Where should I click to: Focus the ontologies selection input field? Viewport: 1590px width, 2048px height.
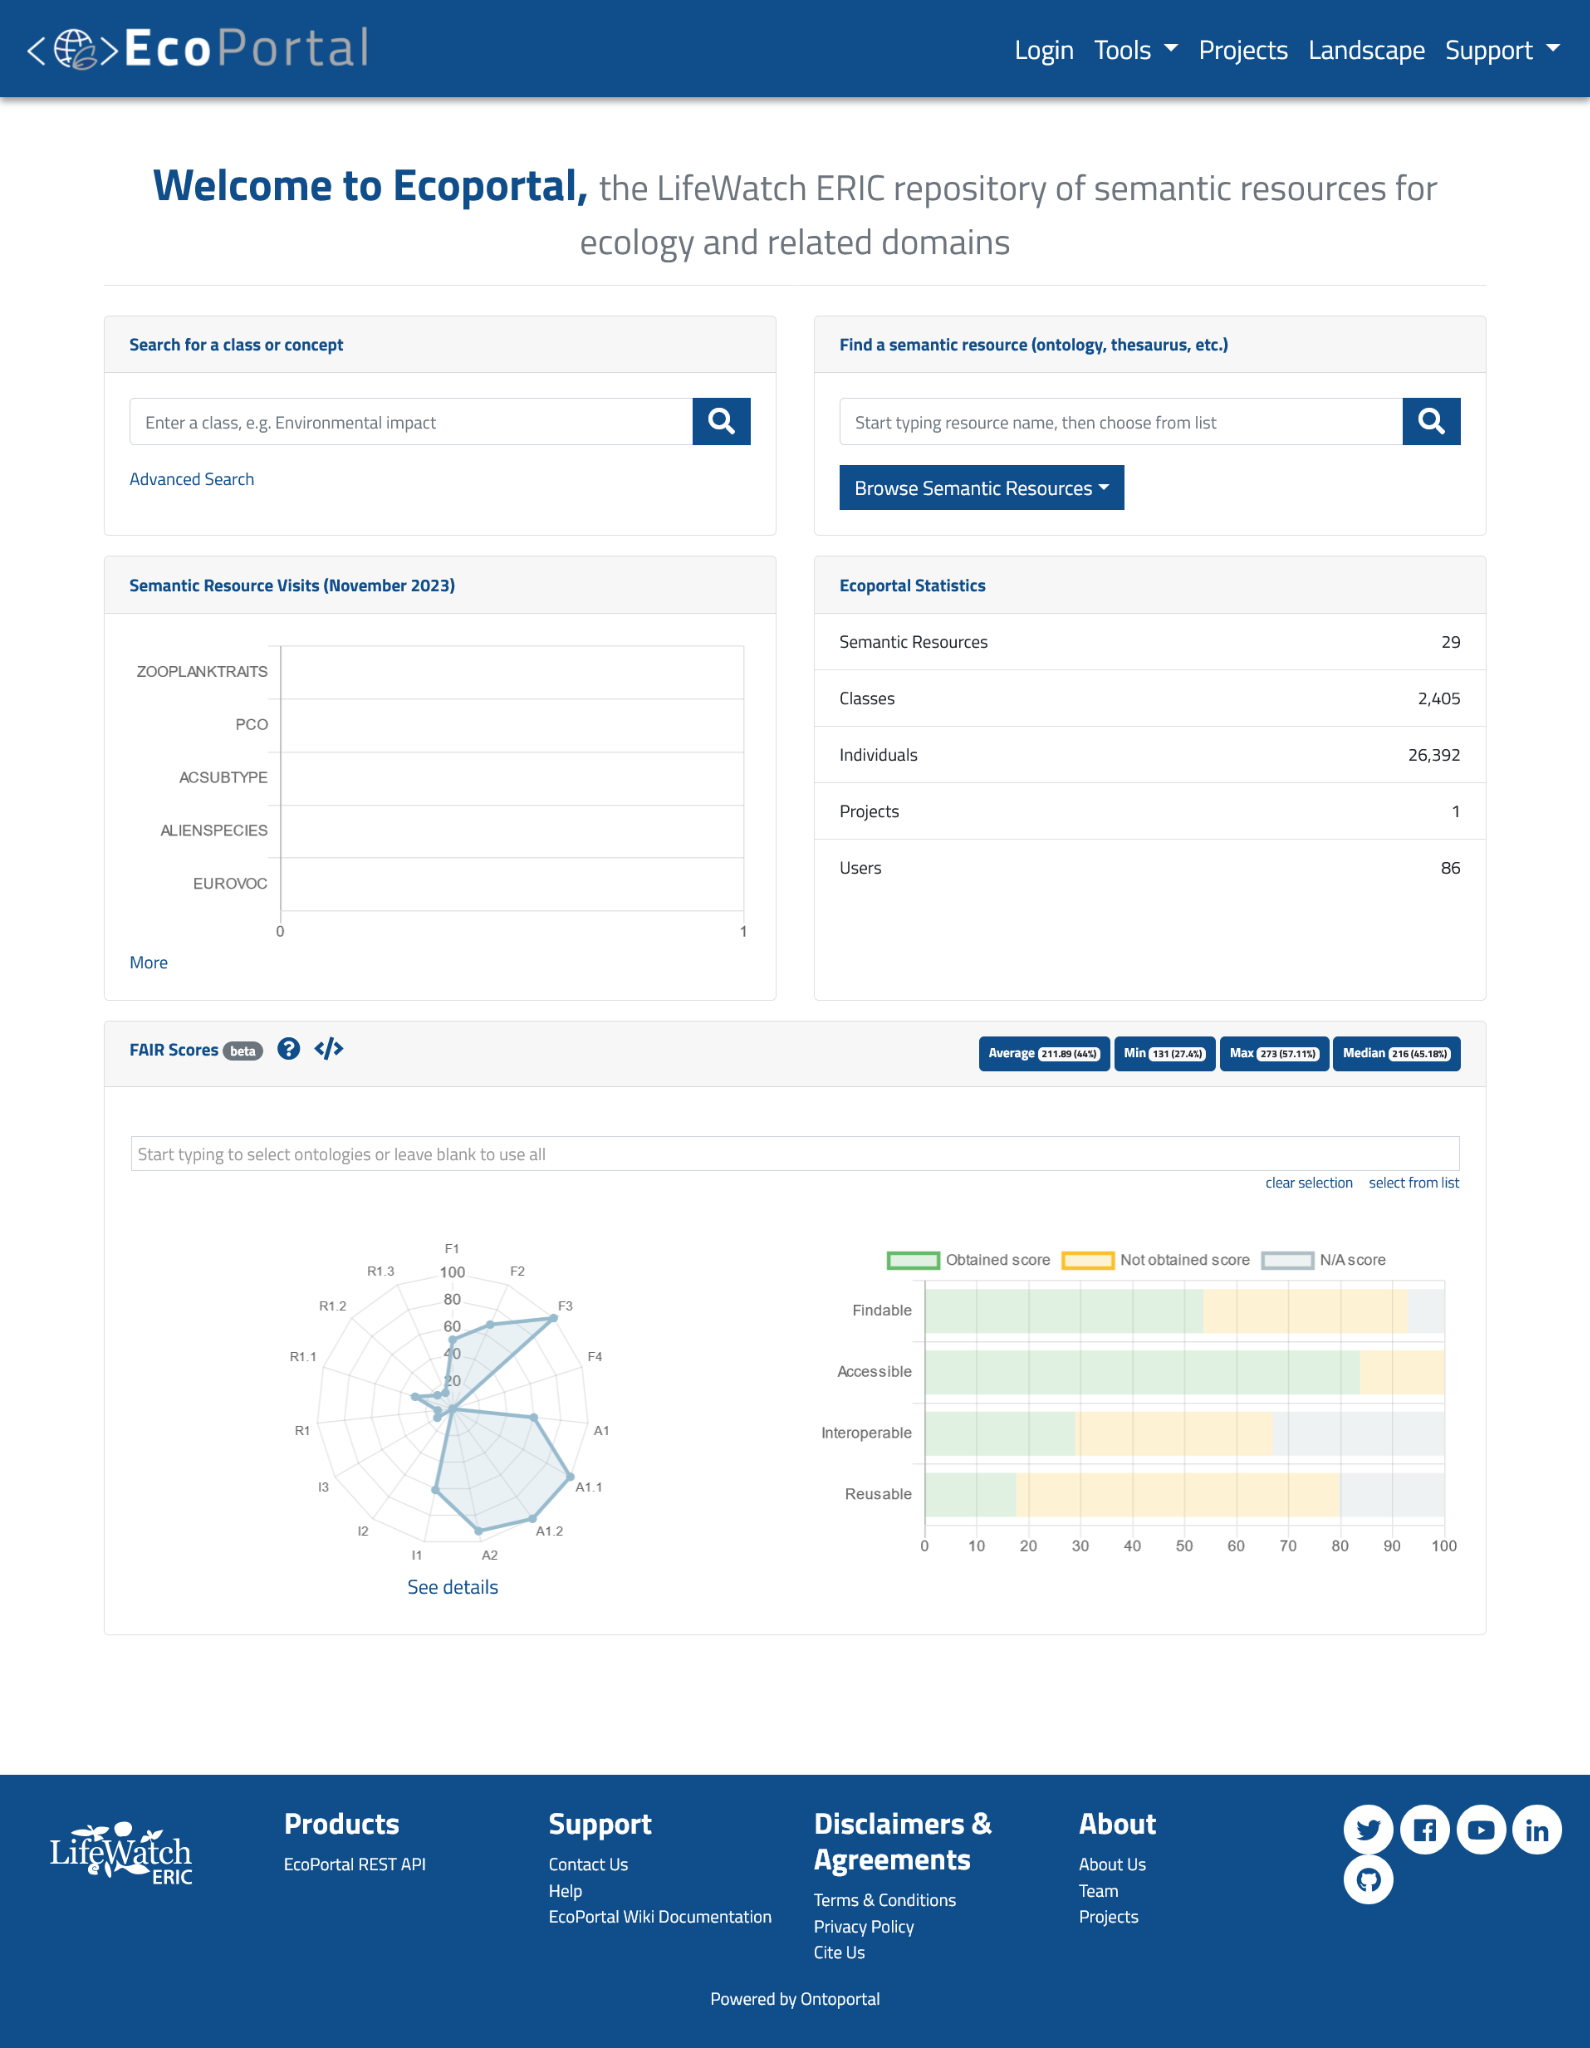pos(795,1154)
